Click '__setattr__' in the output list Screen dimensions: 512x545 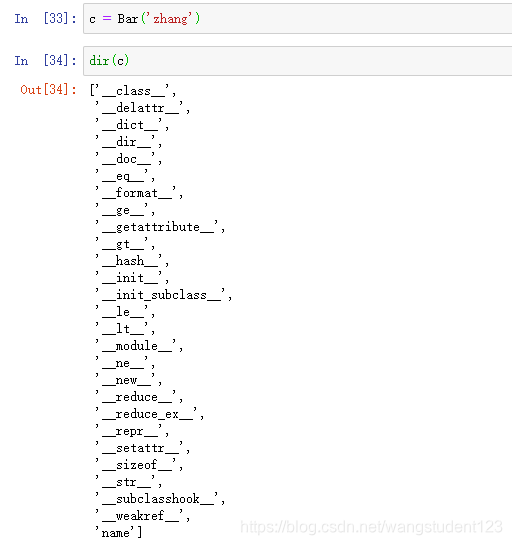click(139, 448)
